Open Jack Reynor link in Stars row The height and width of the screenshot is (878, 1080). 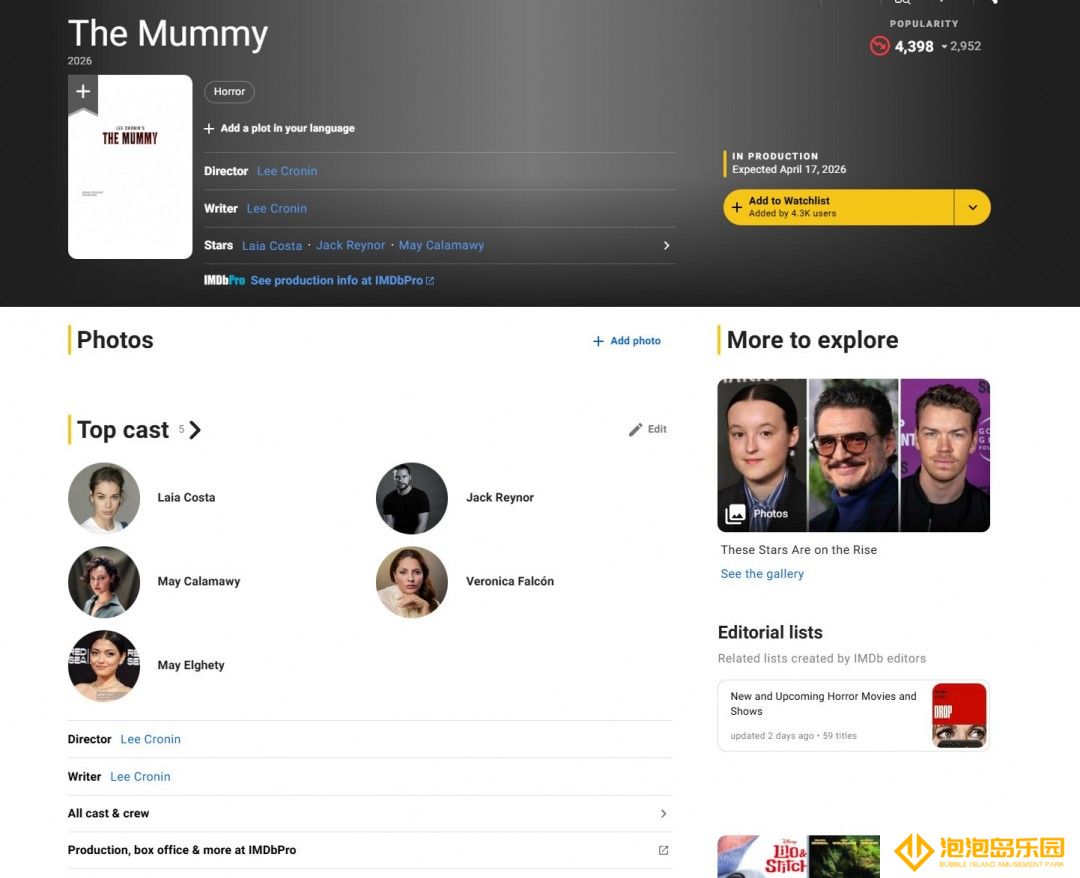[351, 245]
